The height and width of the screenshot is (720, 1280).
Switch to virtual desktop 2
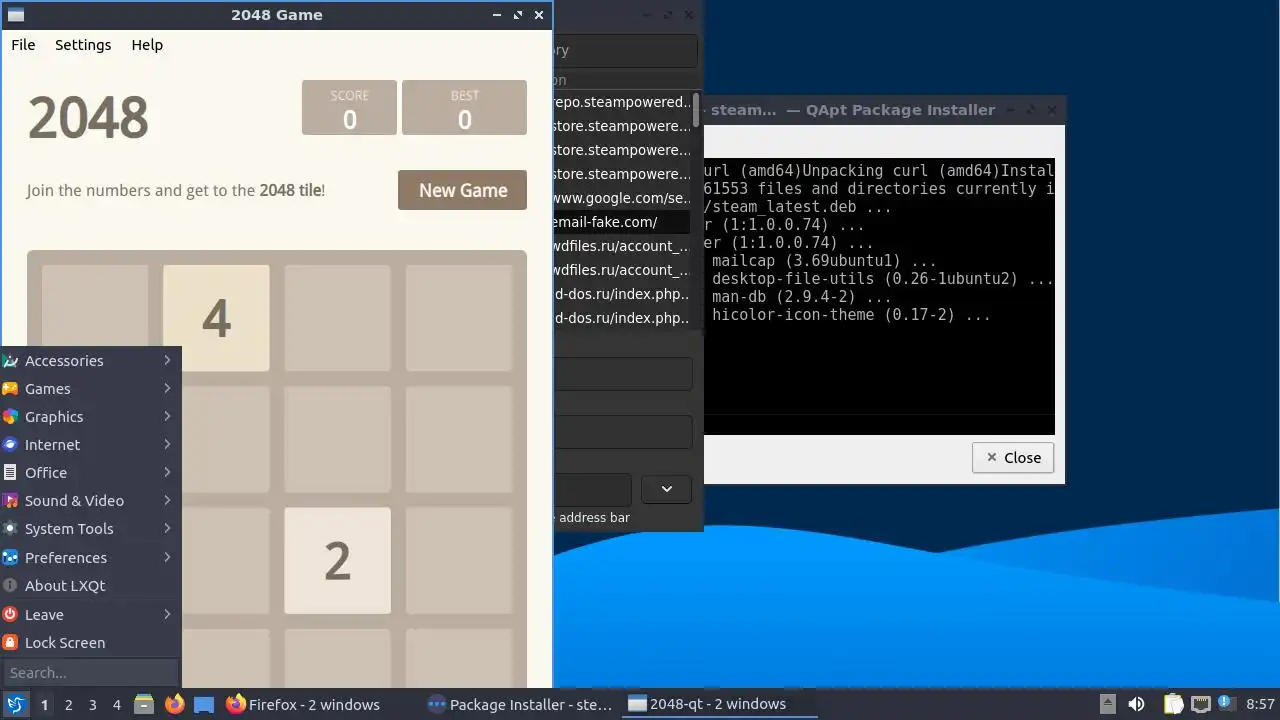tap(69, 705)
